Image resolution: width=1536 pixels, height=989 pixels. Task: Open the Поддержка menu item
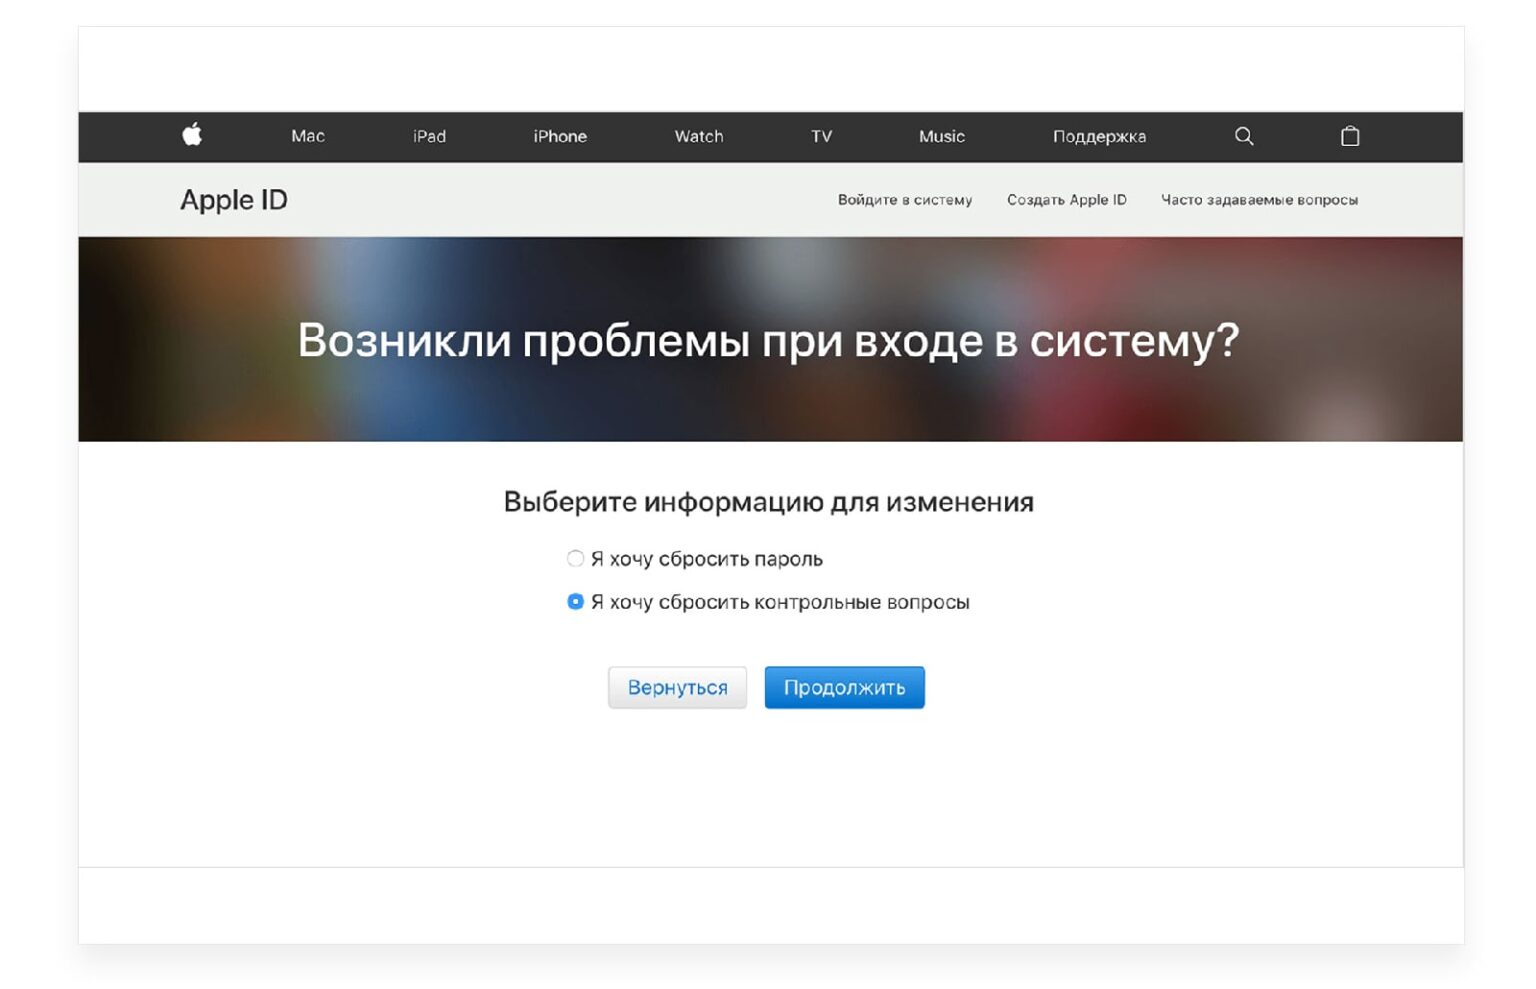click(1098, 137)
